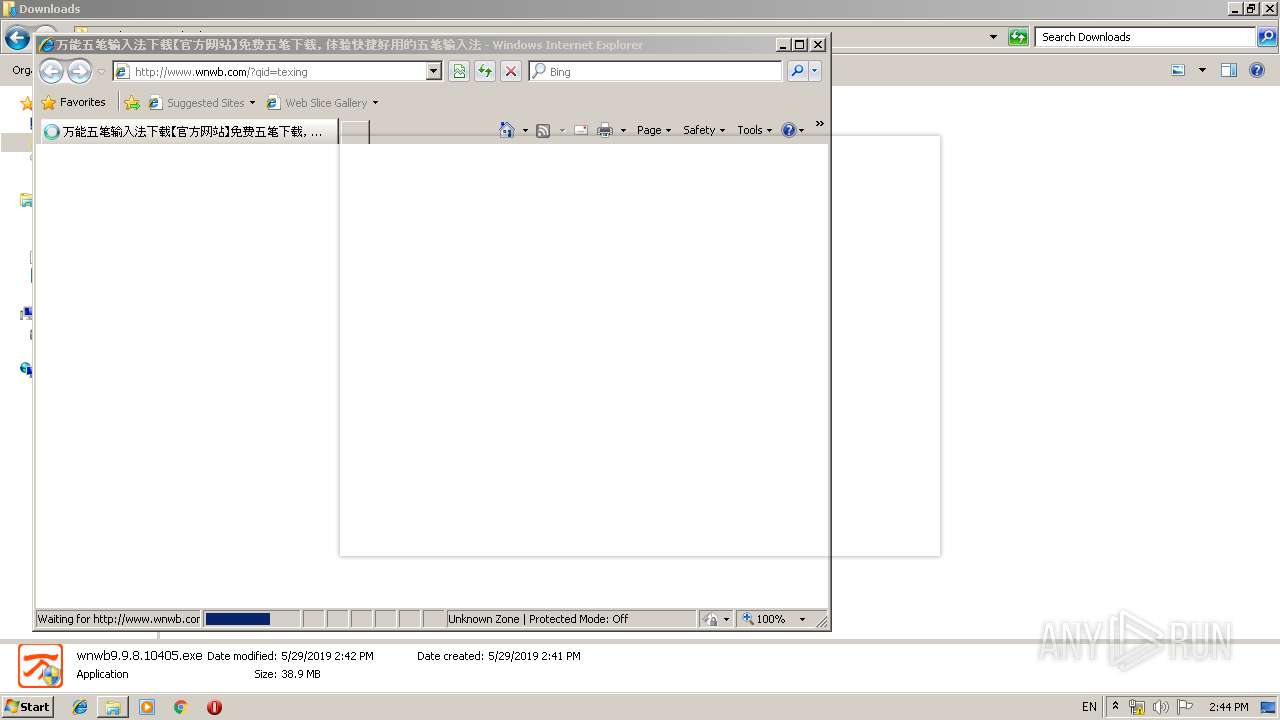The image size is (1280, 720).
Task: Click the IE search magnifier button
Action: click(x=797, y=71)
